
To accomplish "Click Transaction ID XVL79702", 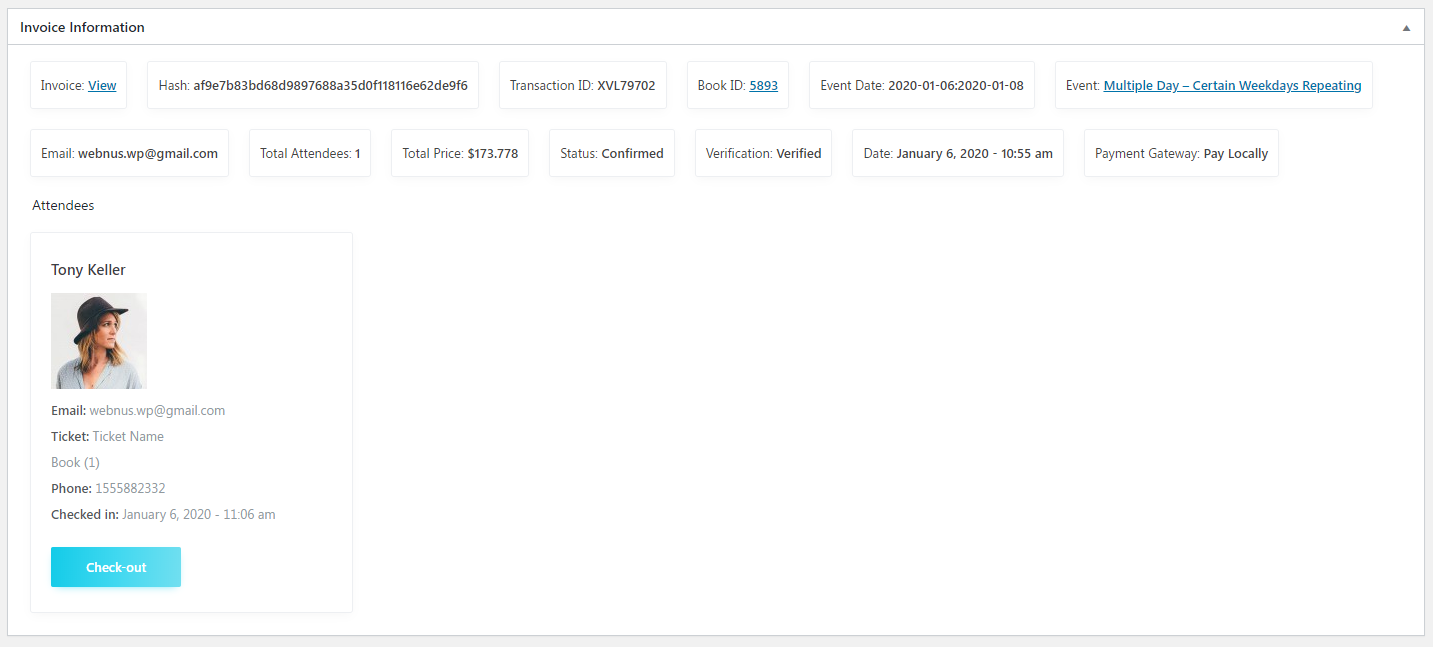I will 582,86.
